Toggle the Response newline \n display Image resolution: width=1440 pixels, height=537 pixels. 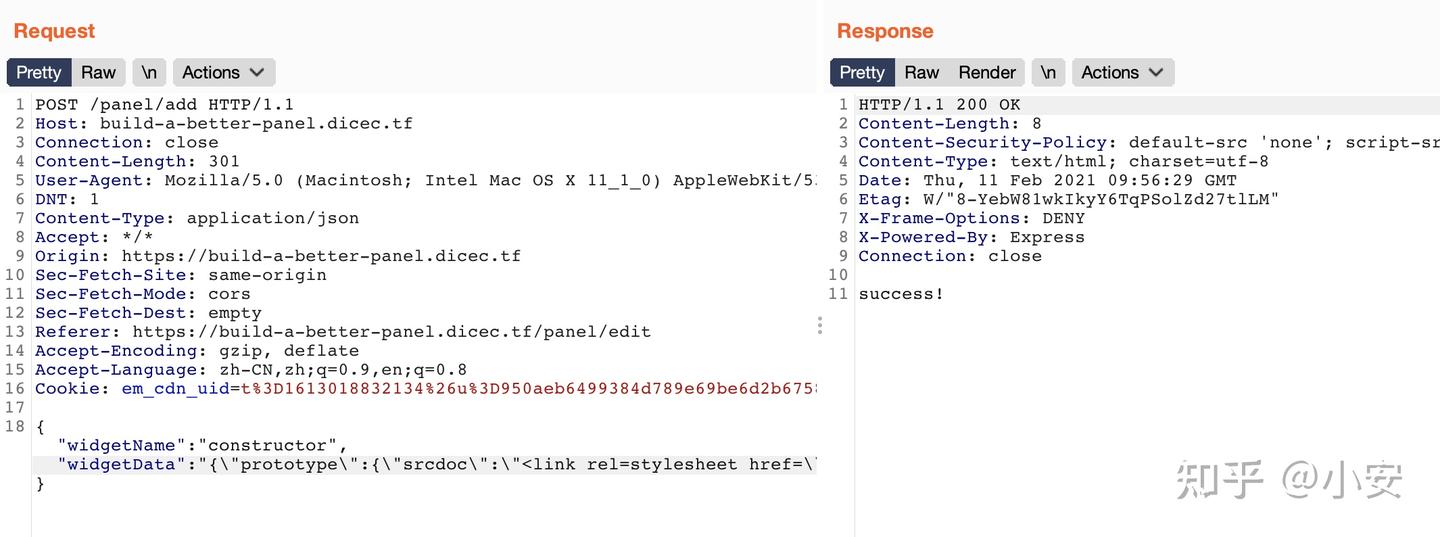pyautogui.click(x=1048, y=72)
